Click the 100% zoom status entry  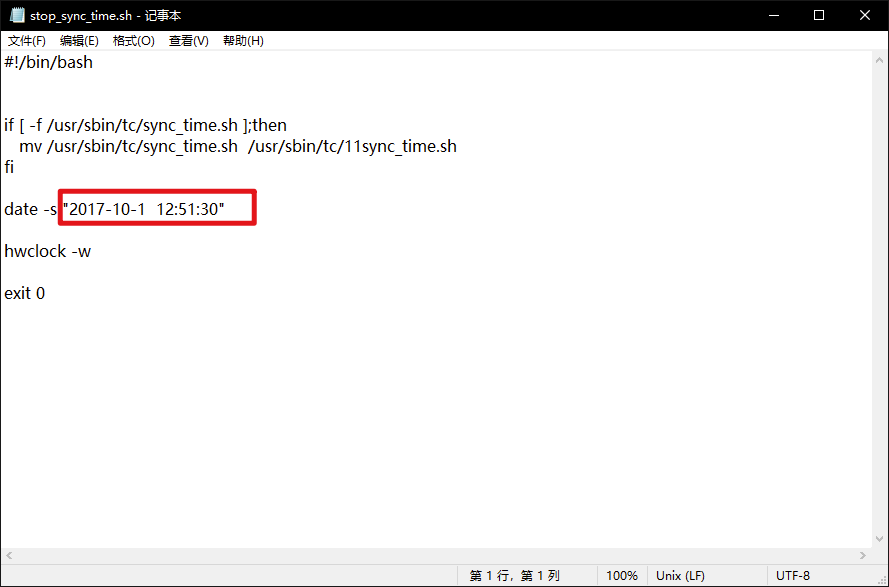point(621,576)
